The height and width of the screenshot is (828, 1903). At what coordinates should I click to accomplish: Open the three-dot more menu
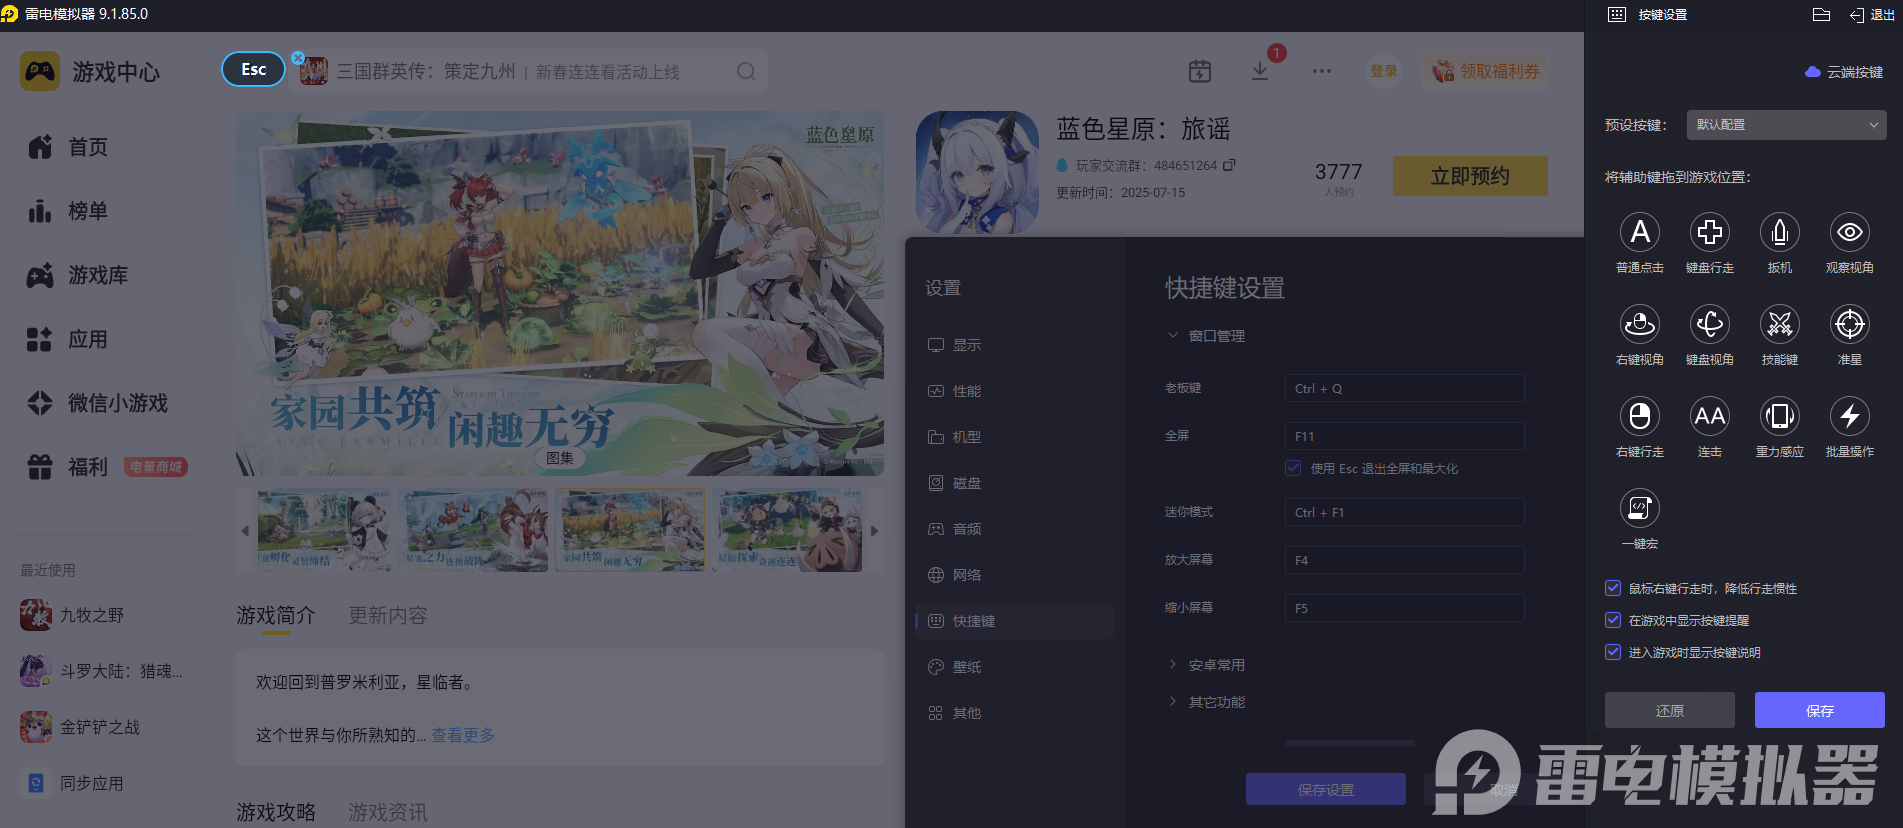pyautogui.click(x=1322, y=71)
